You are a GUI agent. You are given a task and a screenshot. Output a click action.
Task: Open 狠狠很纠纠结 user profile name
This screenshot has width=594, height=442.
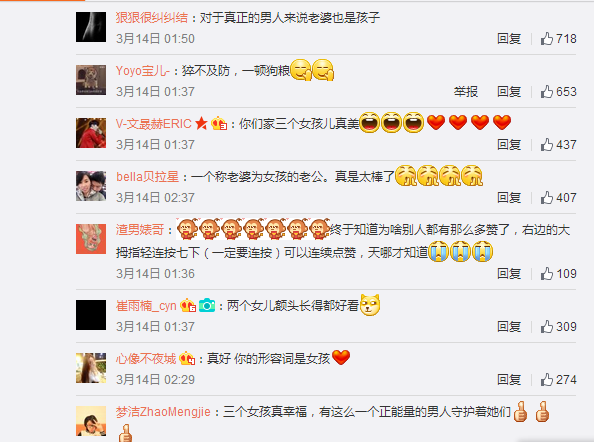pyautogui.click(x=152, y=18)
